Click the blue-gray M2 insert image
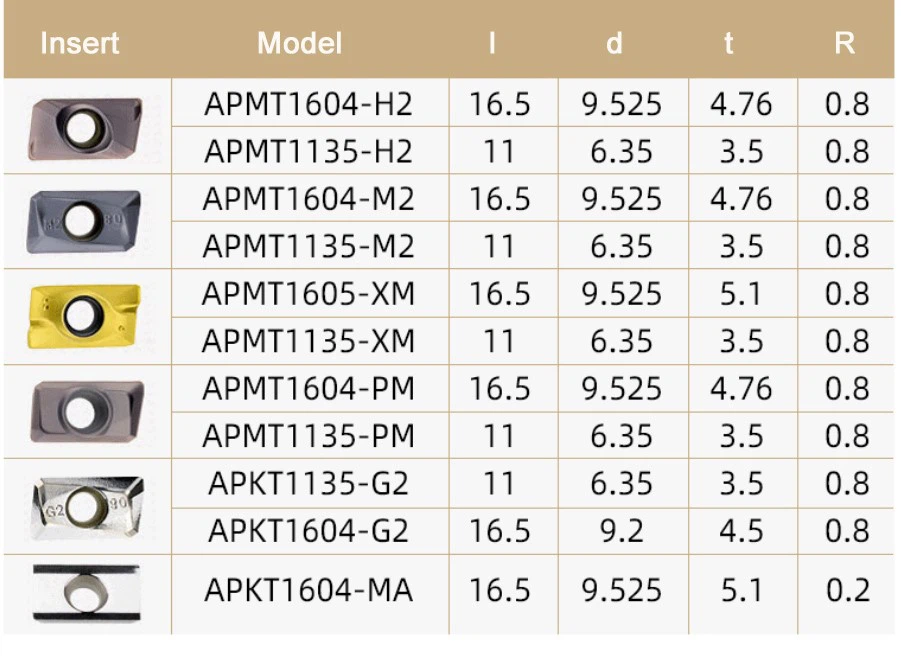Image resolution: width=901 pixels, height=656 pixels. 84,222
